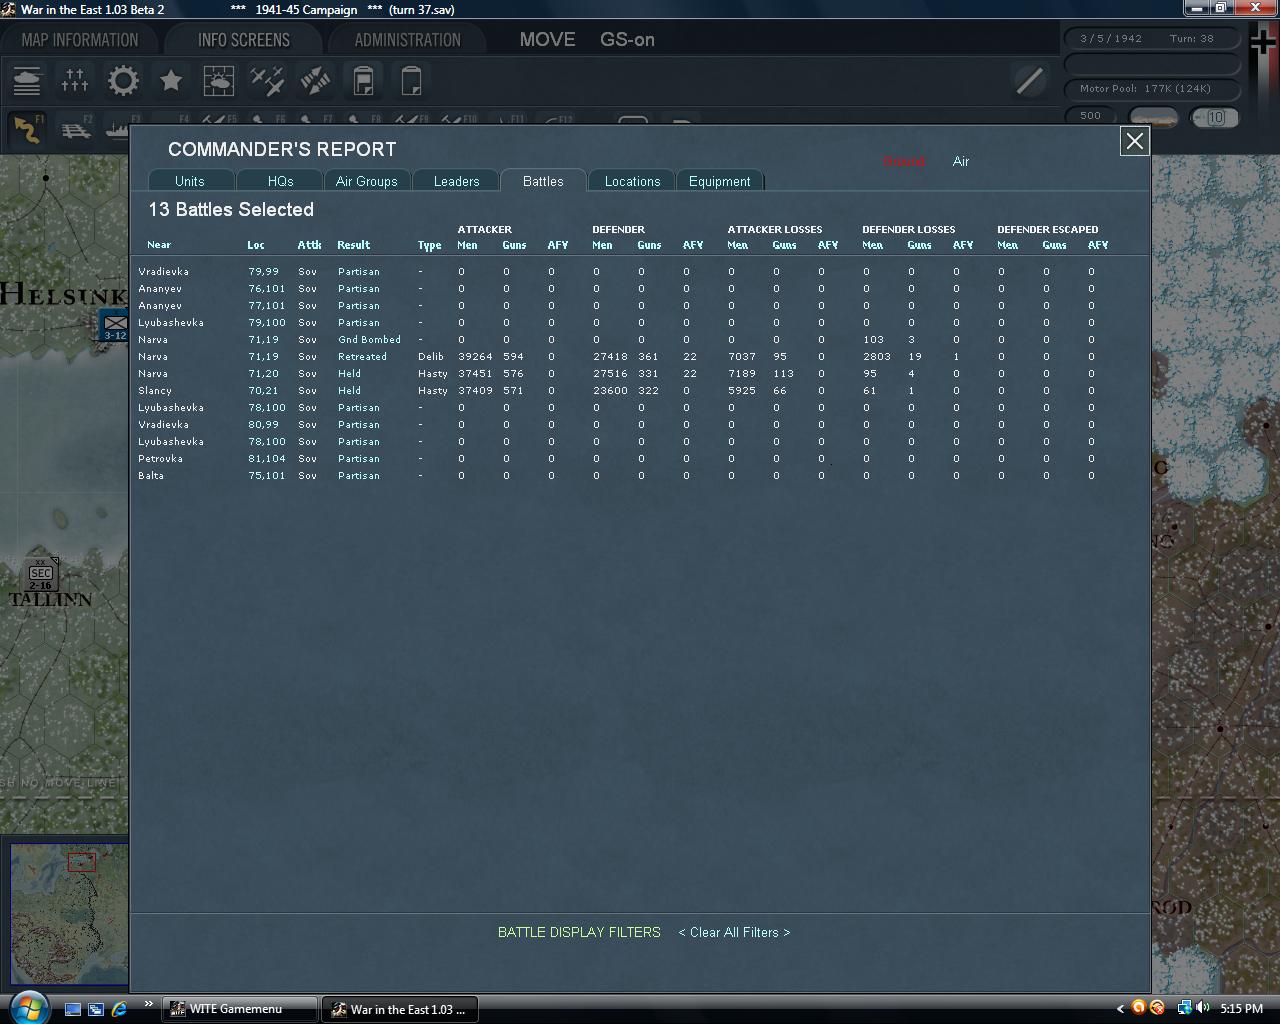This screenshot has height=1024, width=1280.
Task: Click the Clear All Filters link
Action: (x=734, y=932)
